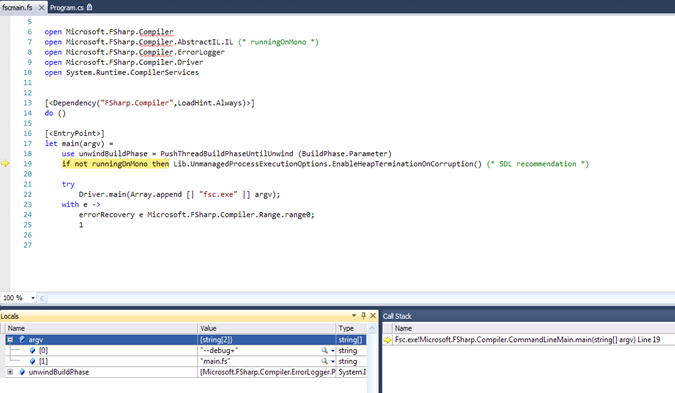Image resolution: width=675 pixels, height=393 pixels.
Task: Click the Dependency attribute on line 13
Action: (149, 103)
